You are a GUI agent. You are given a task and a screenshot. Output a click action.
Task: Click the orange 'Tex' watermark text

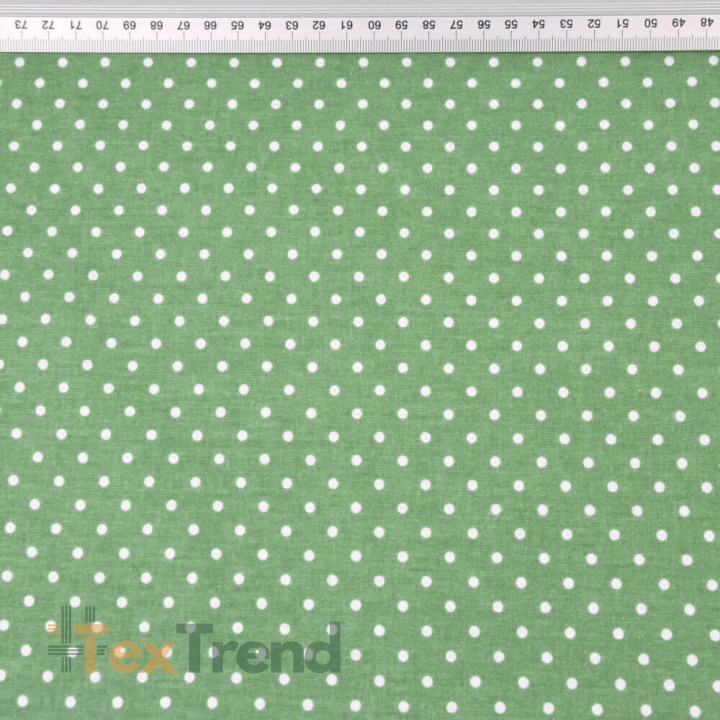tap(124, 648)
